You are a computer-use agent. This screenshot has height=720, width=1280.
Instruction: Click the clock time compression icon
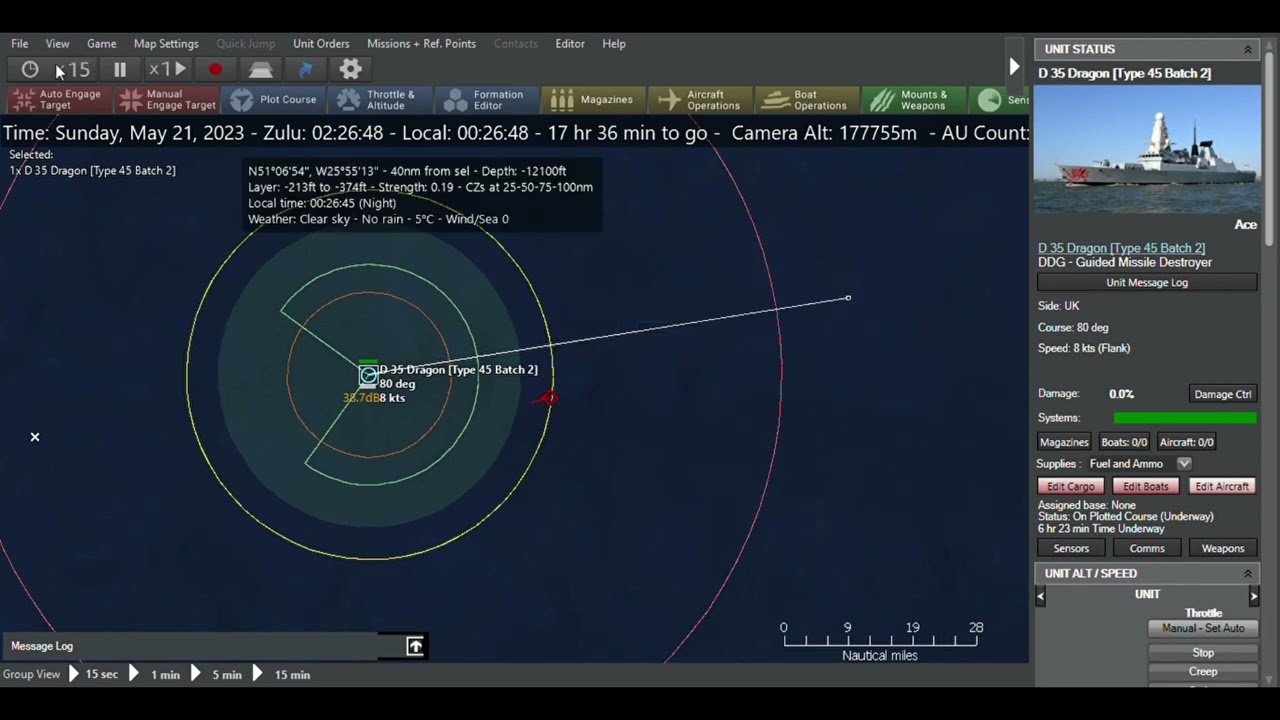pyautogui.click(x=30, y=69)
